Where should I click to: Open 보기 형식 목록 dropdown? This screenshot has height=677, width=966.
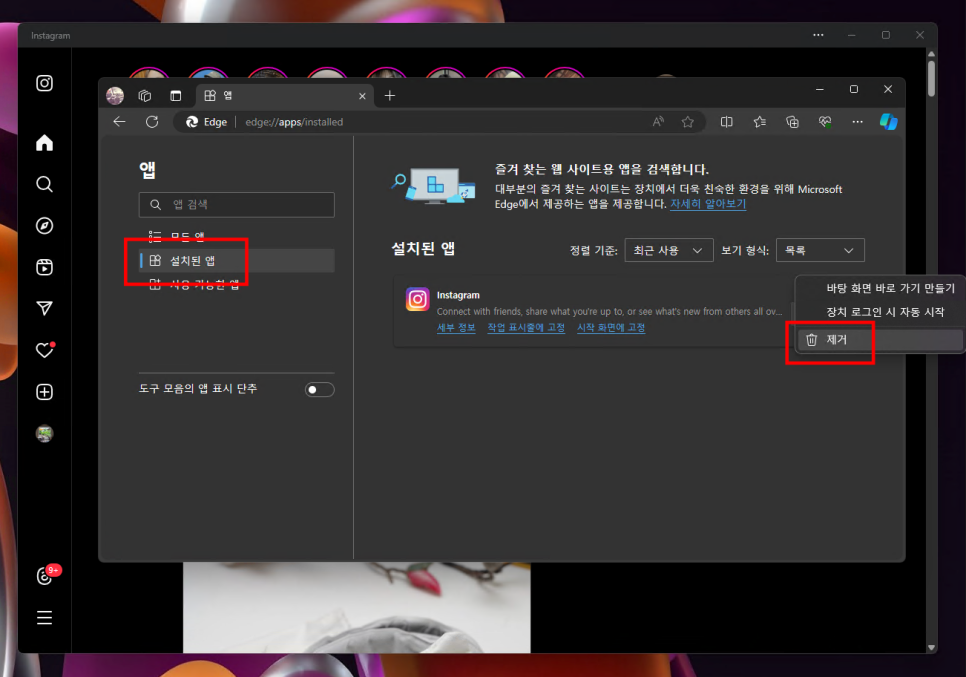(820, 250)
